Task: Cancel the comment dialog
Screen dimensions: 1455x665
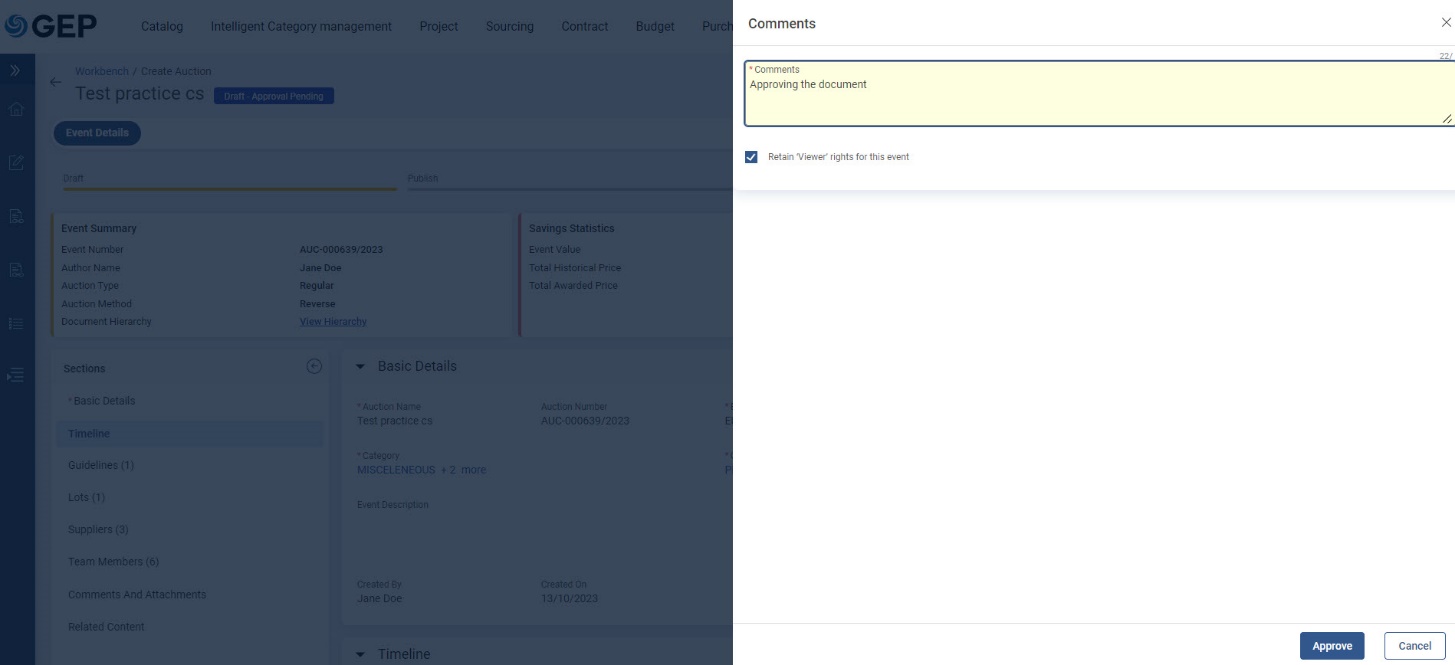Action: point(1414,646)
